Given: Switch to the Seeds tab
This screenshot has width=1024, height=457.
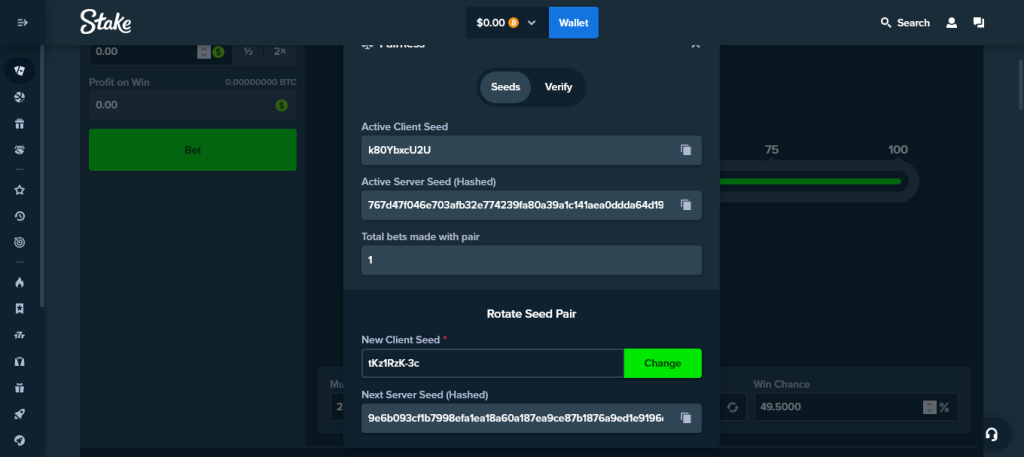Looking at the screenshot, I should (505, 87).
